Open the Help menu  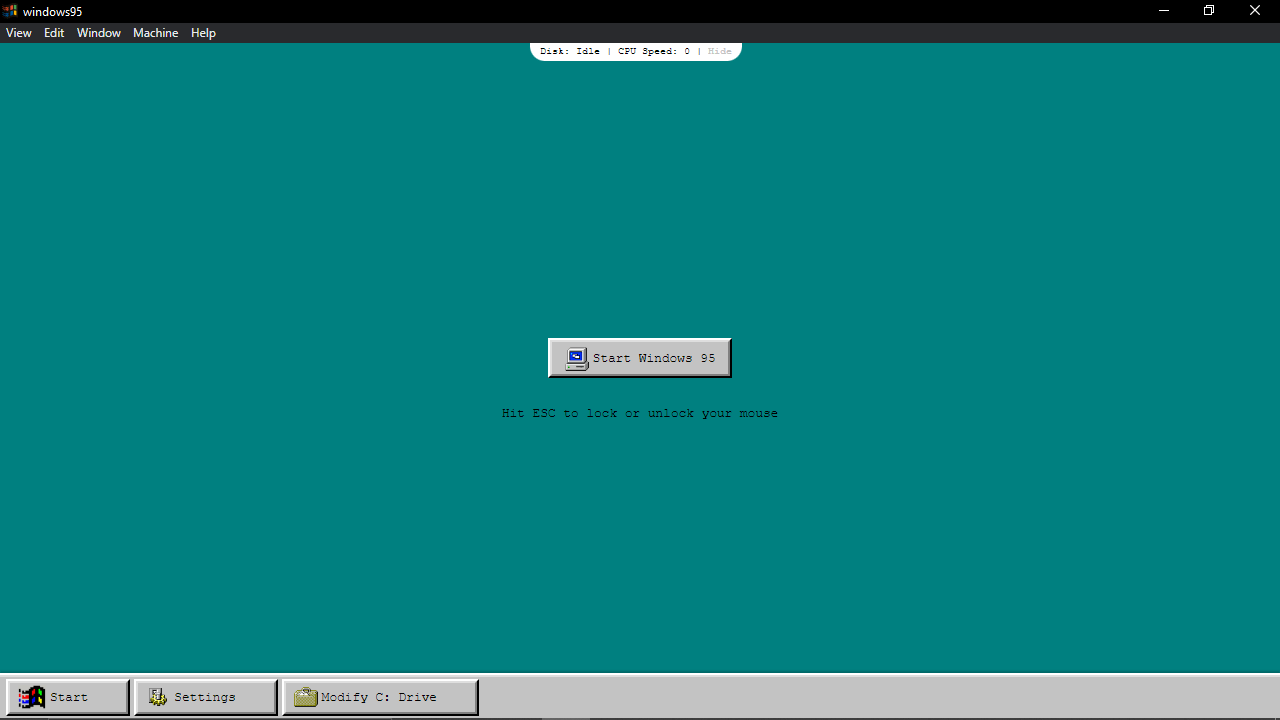point(203,33)
